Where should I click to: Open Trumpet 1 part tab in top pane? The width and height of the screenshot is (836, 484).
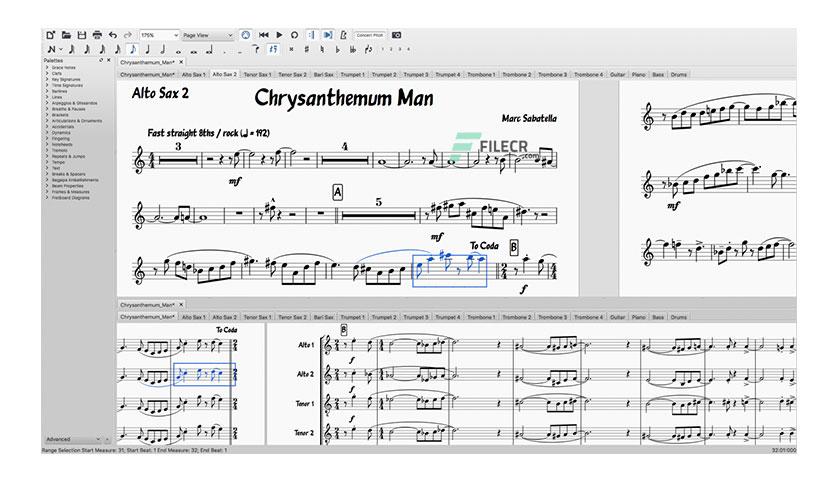352,75
